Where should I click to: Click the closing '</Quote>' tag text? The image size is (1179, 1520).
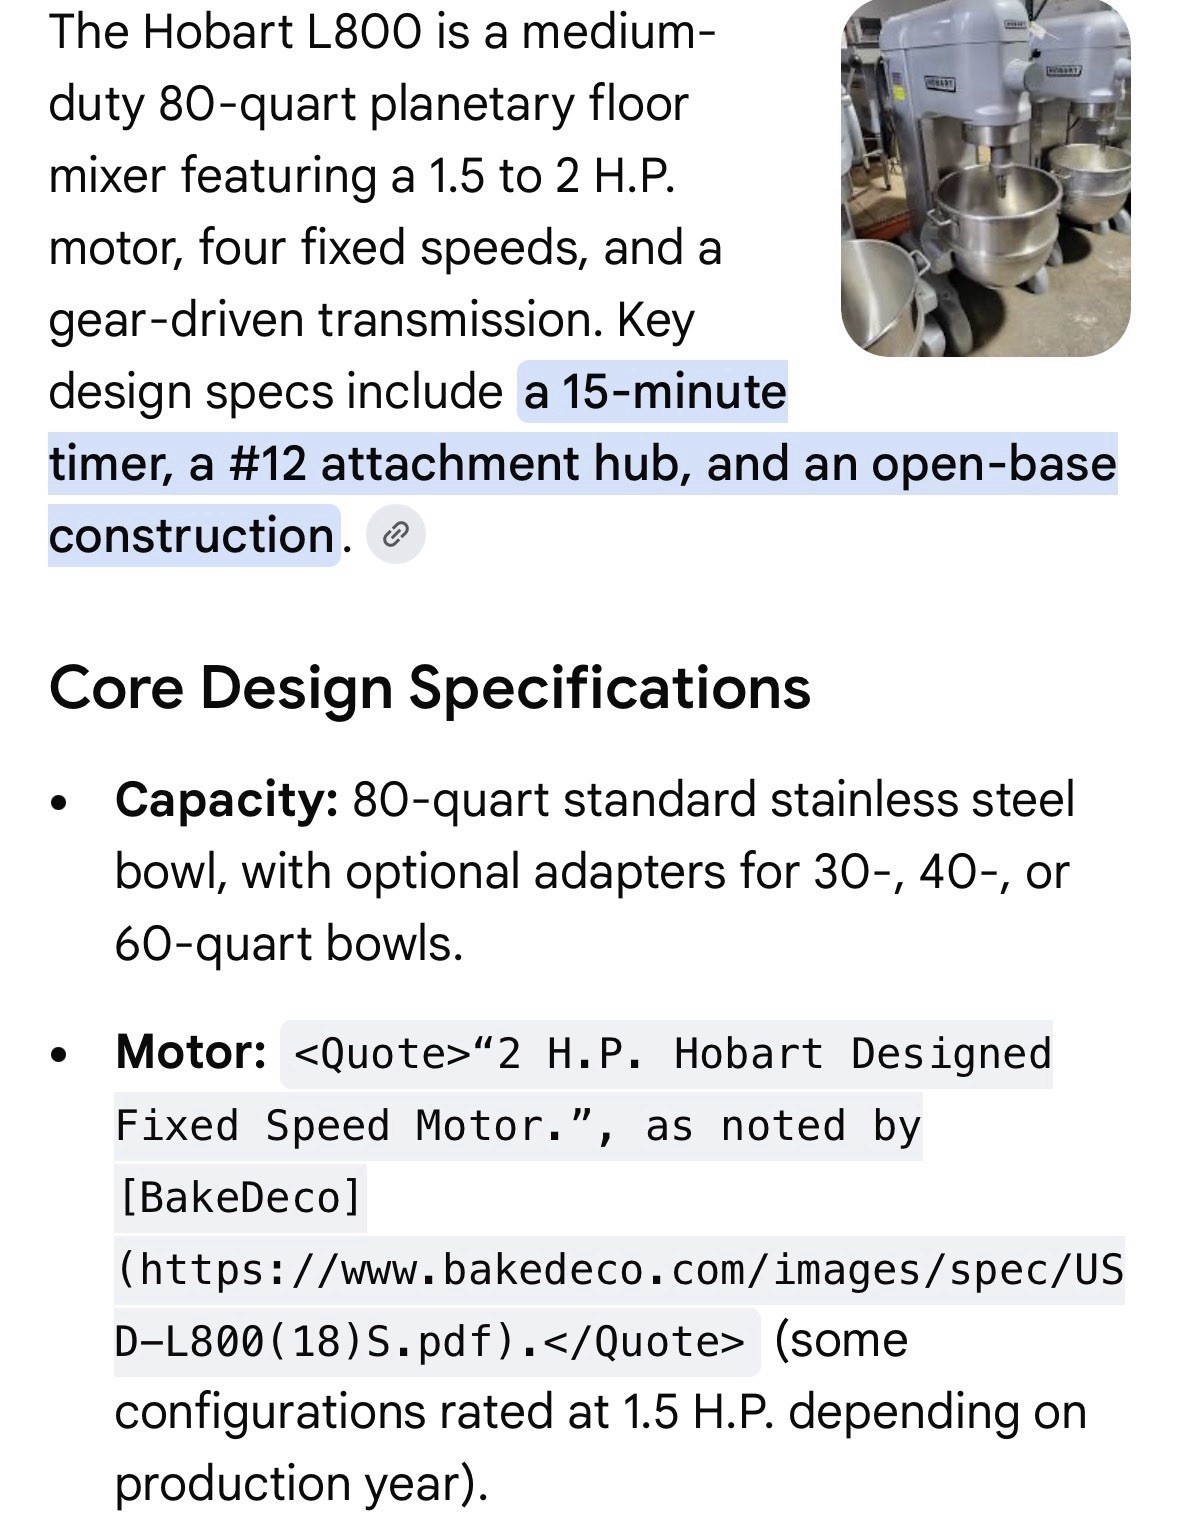click(x=657, y=1341)
